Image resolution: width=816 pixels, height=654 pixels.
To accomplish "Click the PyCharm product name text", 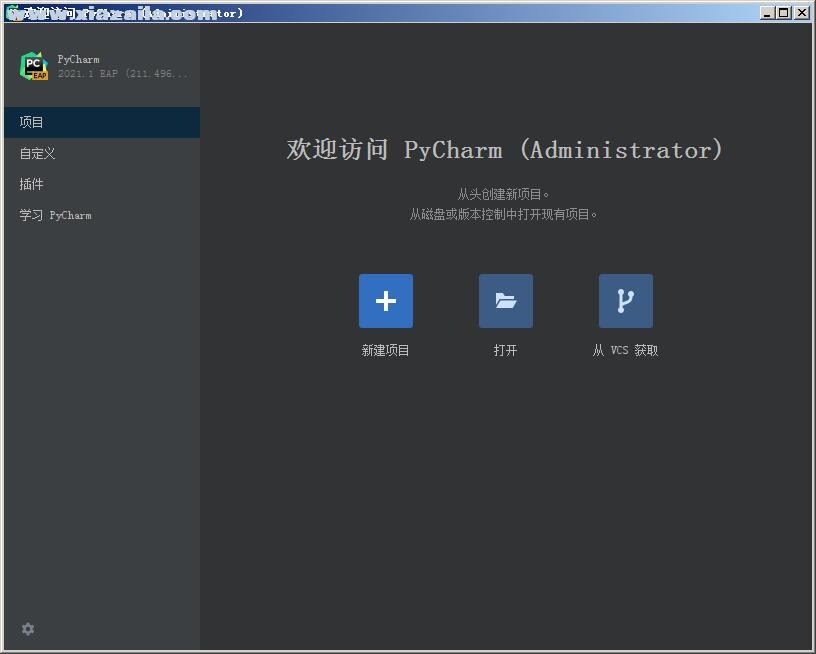I will tap(78, 59).
